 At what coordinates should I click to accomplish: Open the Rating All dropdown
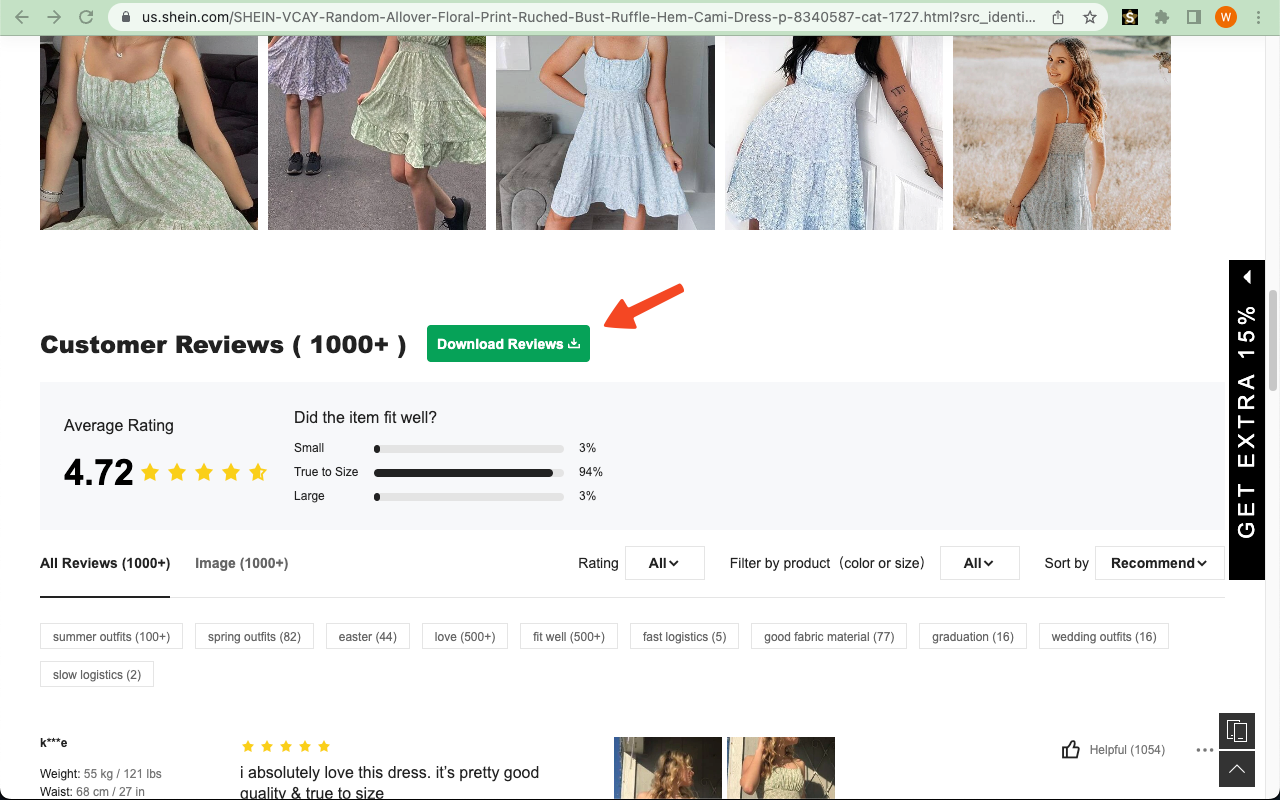[664, 563]
